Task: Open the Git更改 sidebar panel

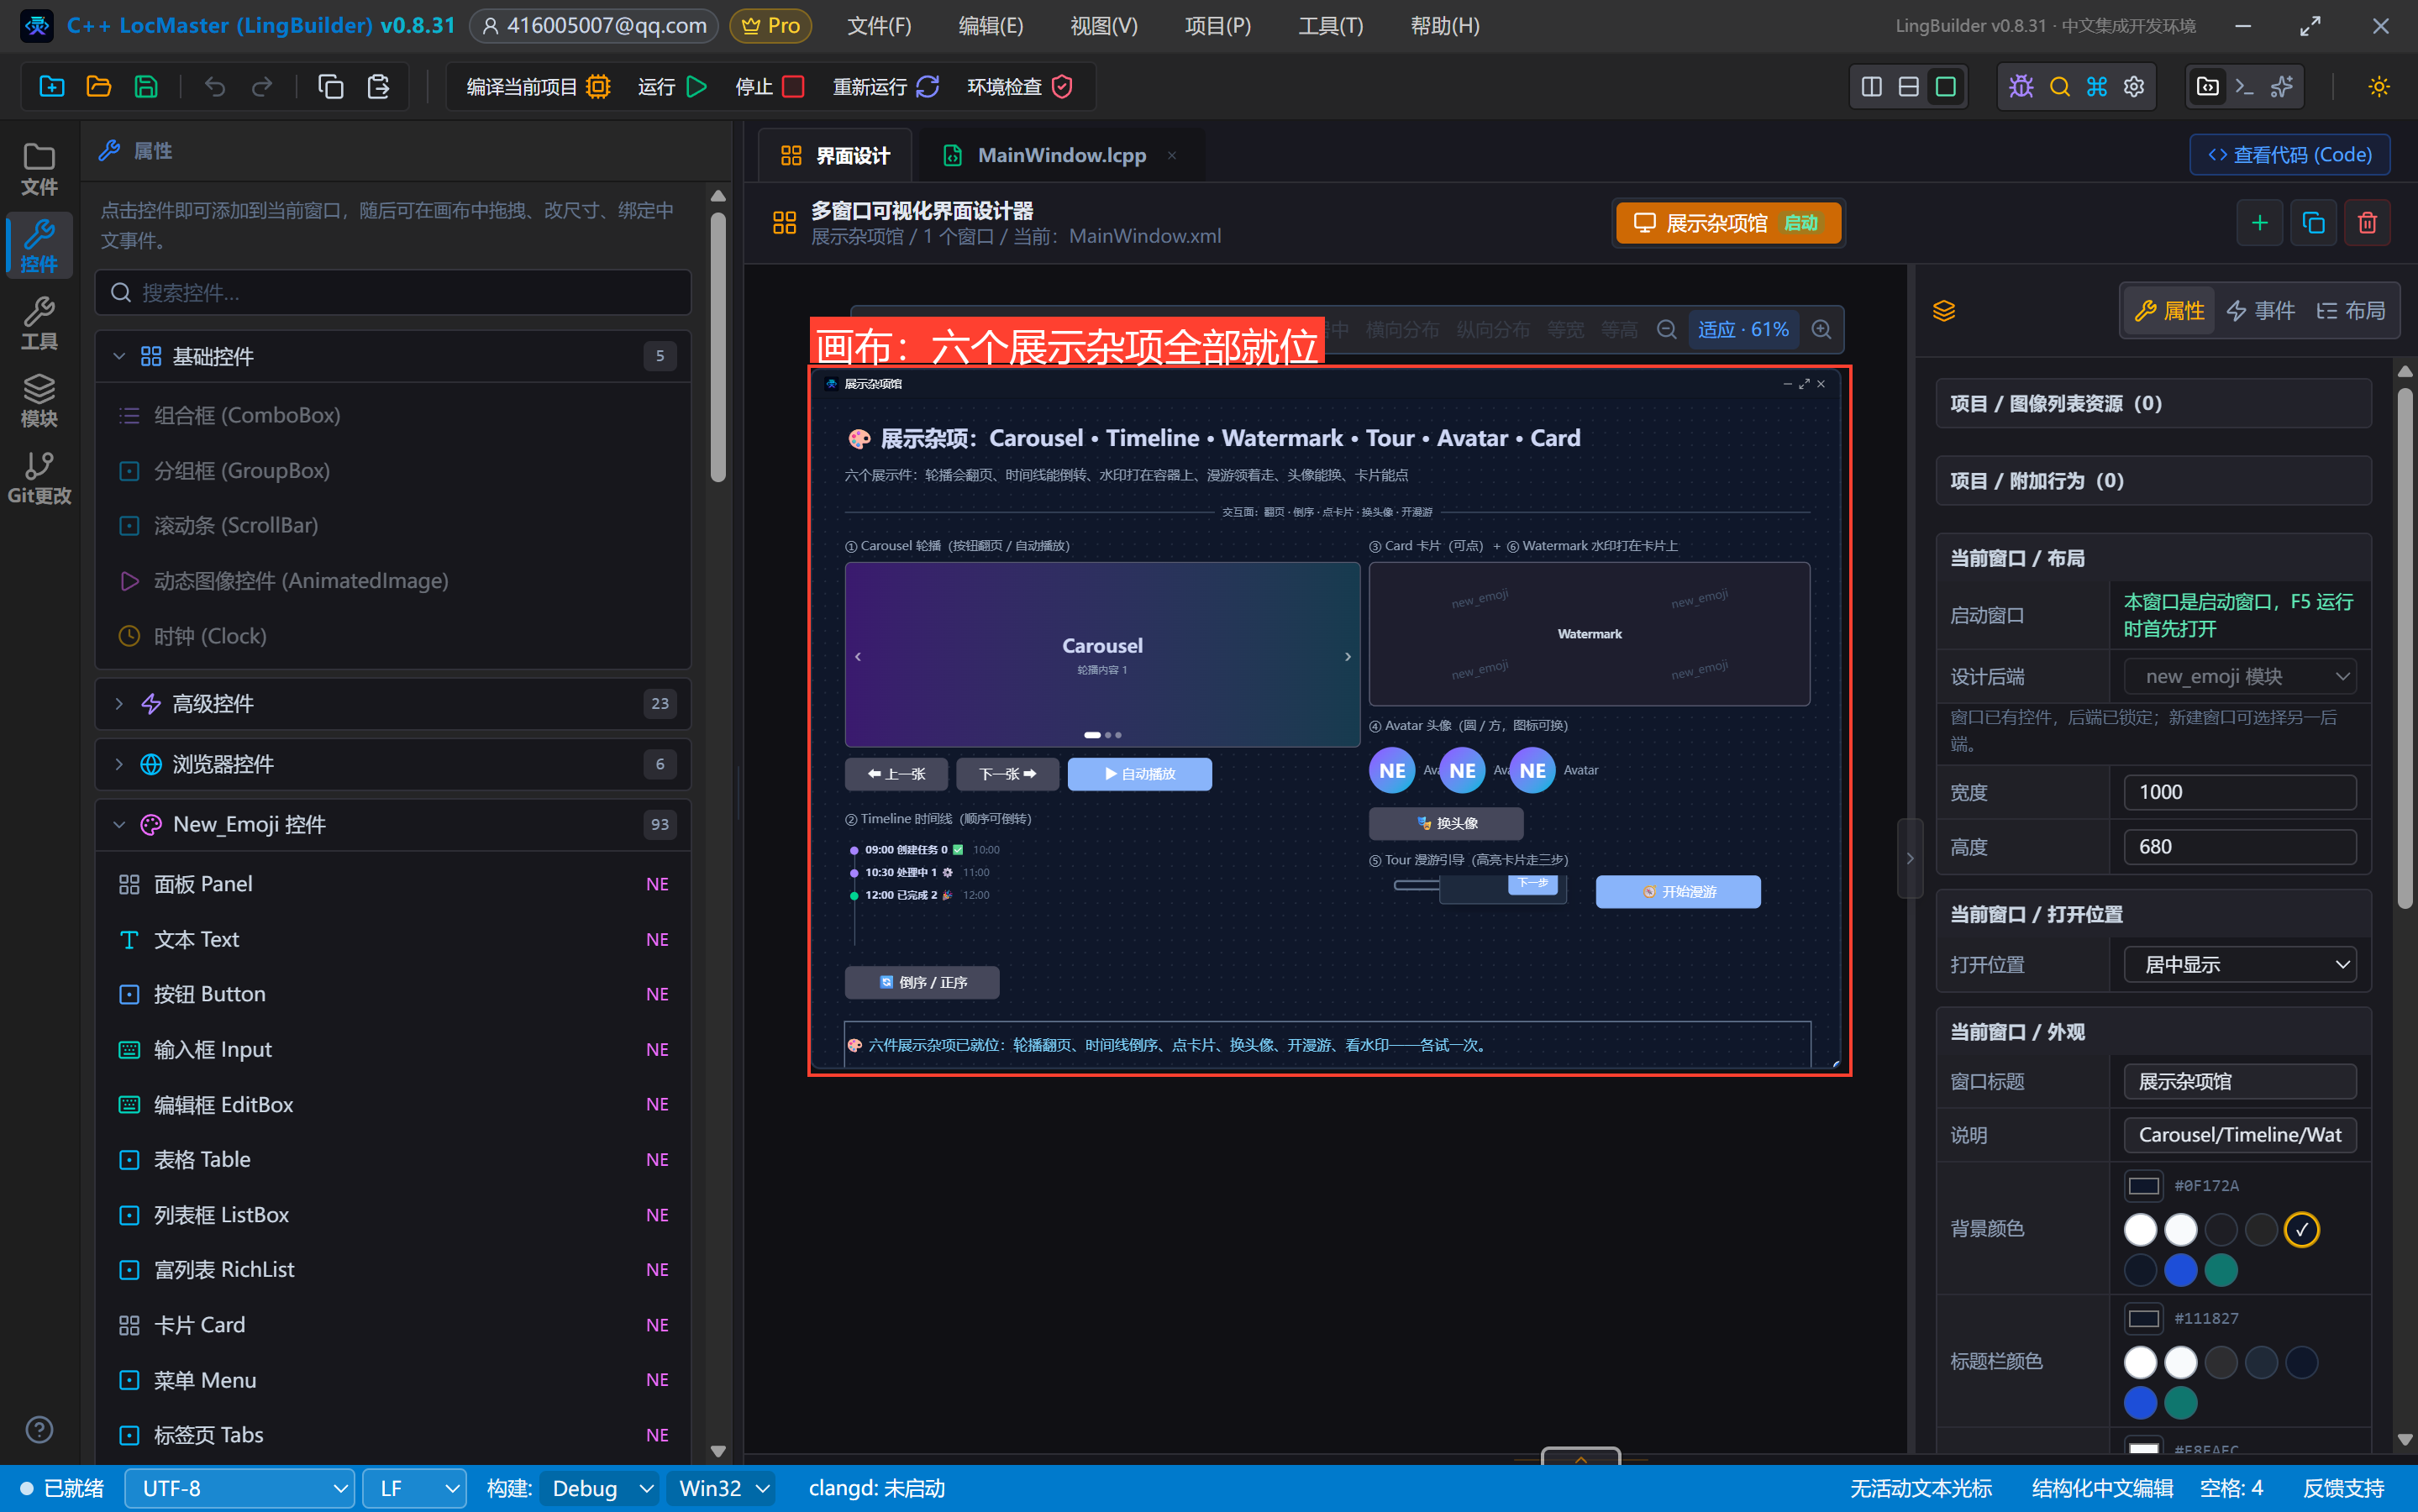Action: 39,478
